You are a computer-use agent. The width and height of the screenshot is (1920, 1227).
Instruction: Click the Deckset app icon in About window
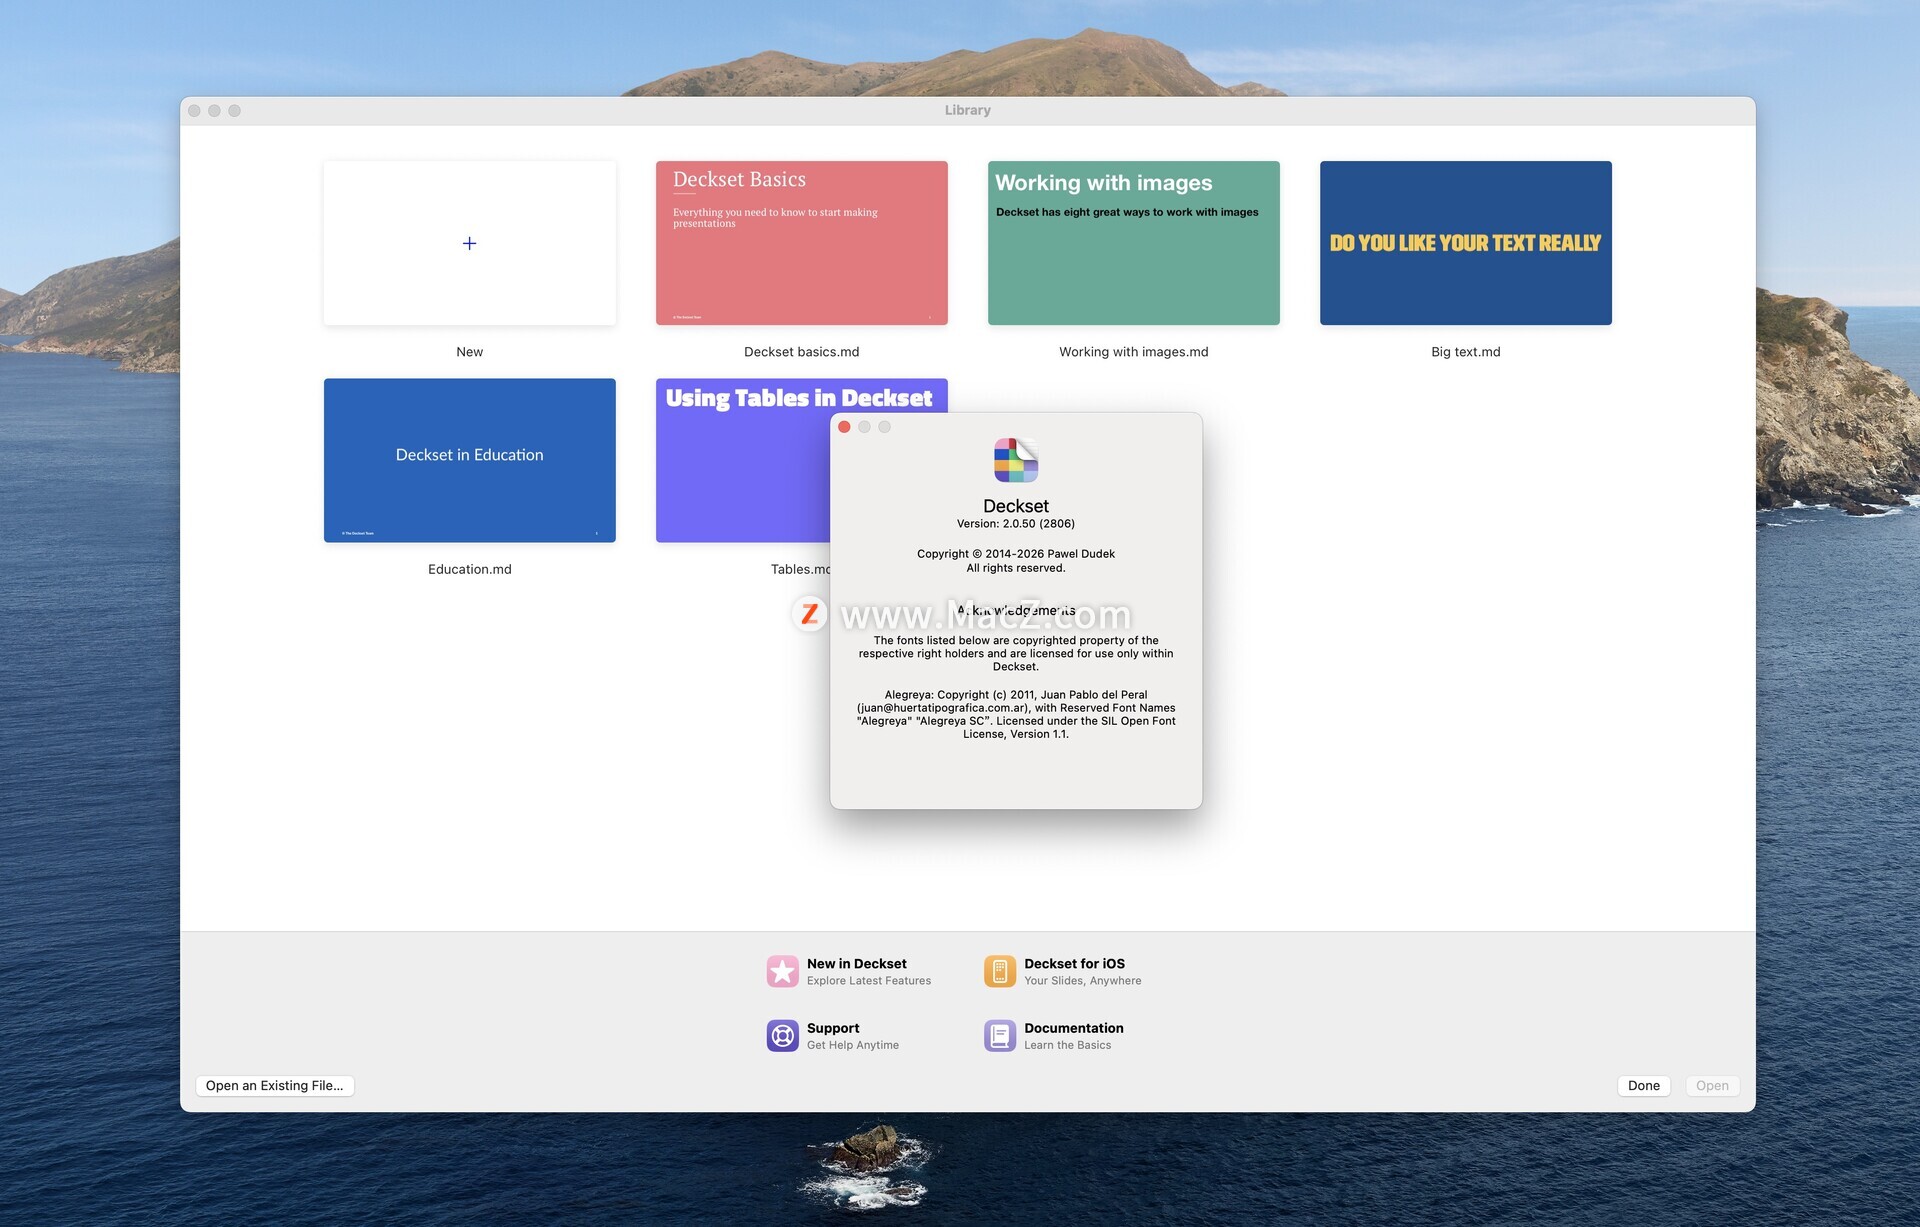(x=1015, y=460)
